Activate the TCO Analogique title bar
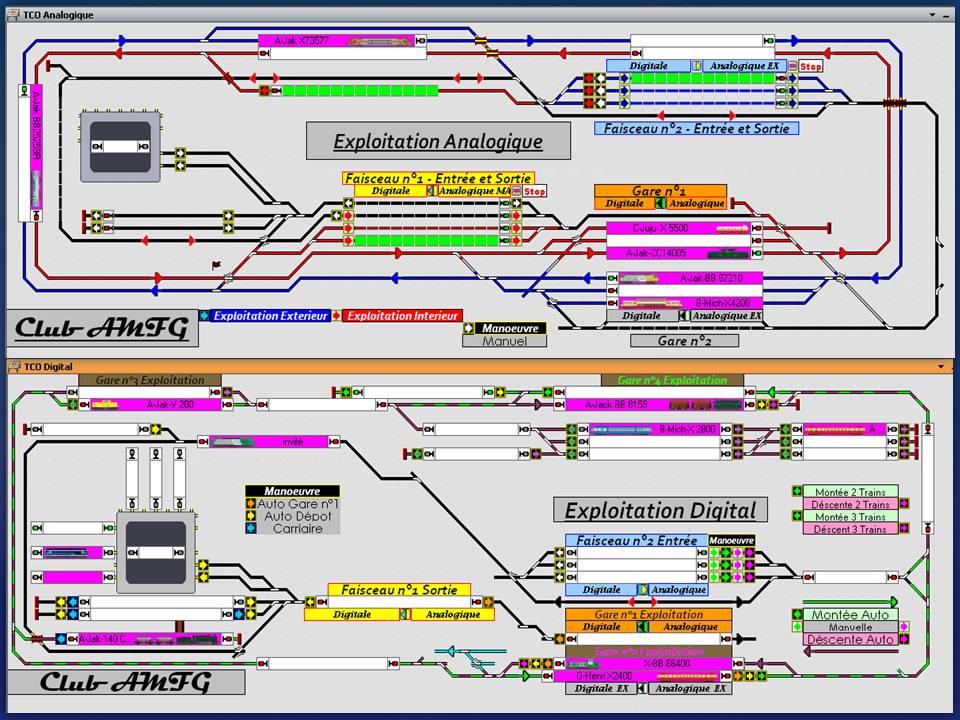 tap(480, 15)
